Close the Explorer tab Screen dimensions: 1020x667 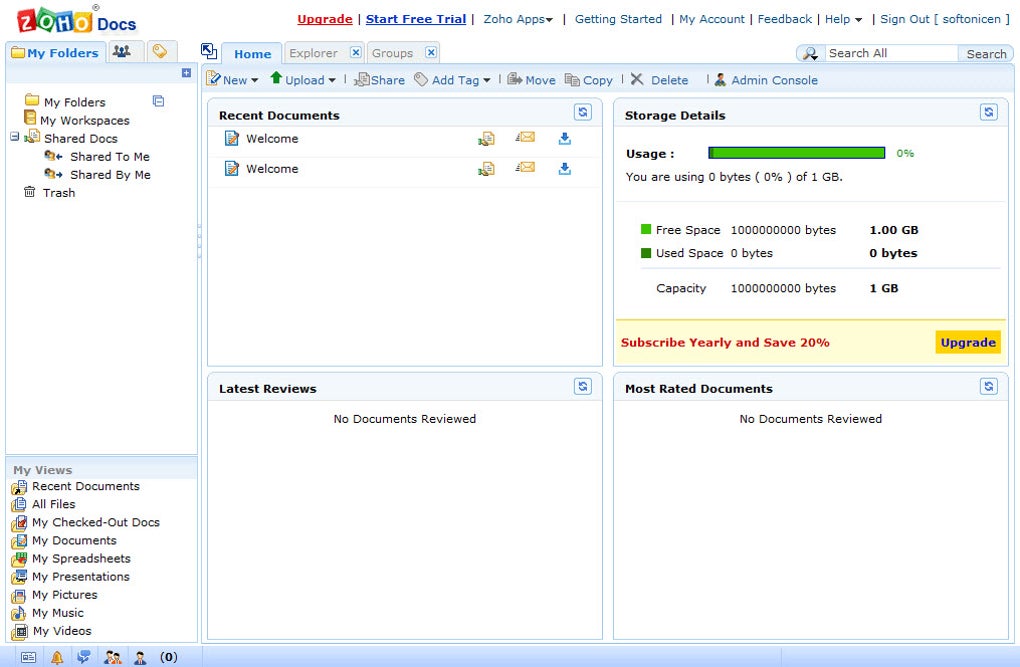coord(356,52)
